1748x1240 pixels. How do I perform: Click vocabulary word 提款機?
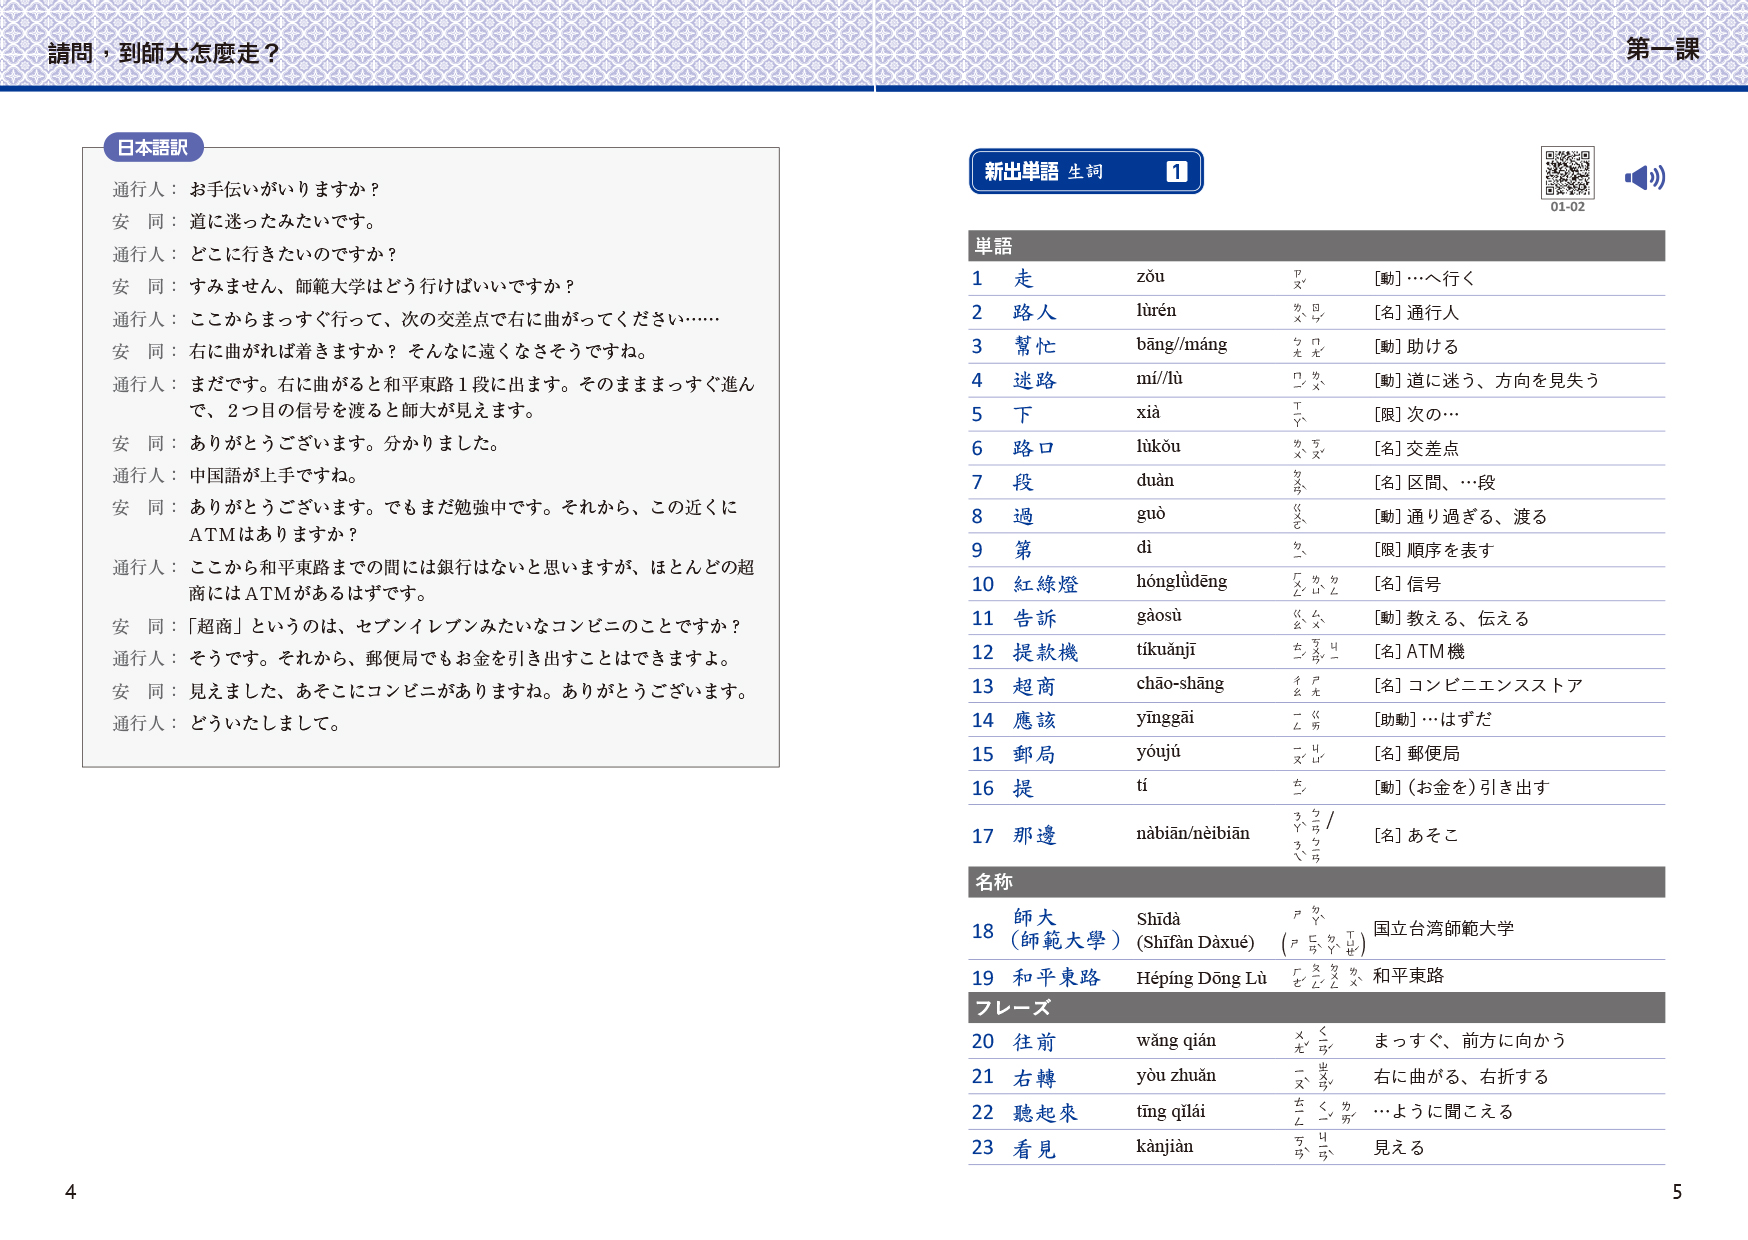(x=1045, y=653)
